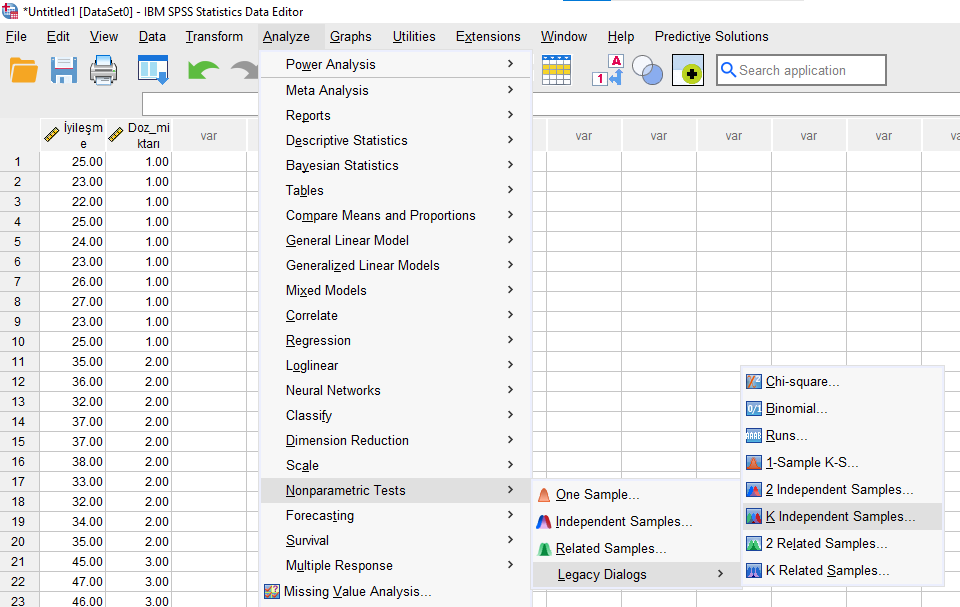Click the ruler icon on Doz_miktarı column

click(115, 134)
